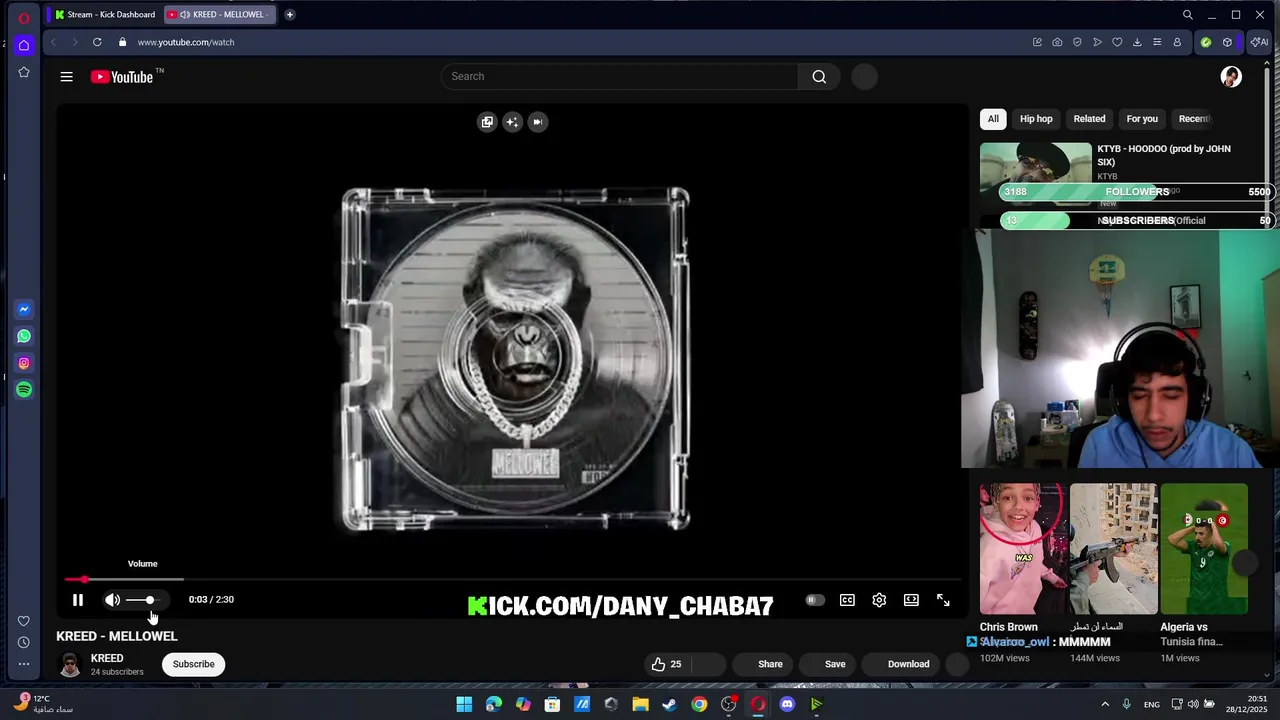This screenshot has height=720, width=1280.
Task: Open the Opera heart bookmarks icon
Action: [1117, 42]
